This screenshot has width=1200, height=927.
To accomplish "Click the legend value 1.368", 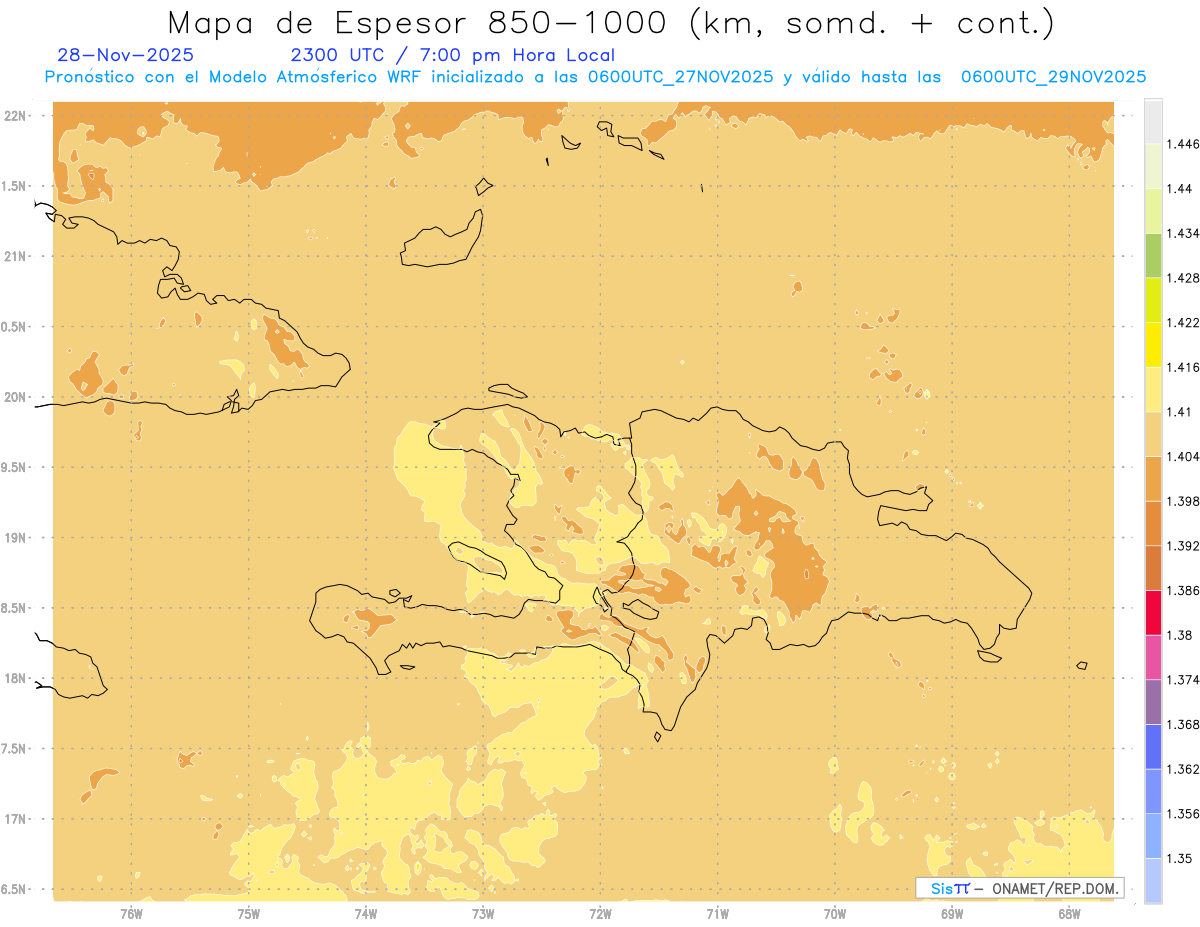I will coord(1183,724).
